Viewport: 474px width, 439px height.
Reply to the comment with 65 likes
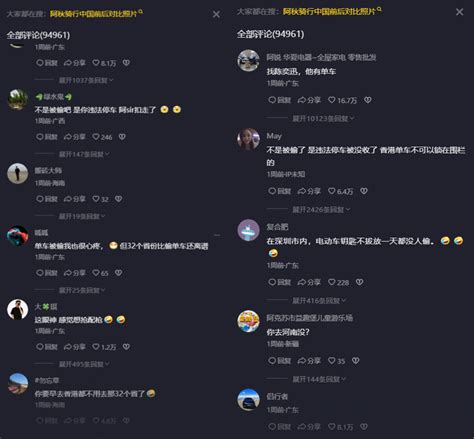(47, 273)
